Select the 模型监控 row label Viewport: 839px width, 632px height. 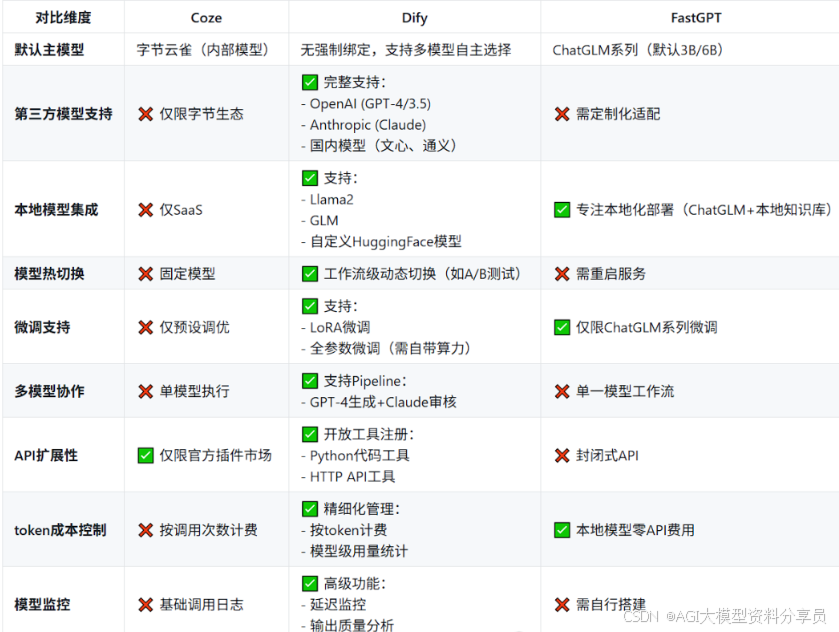(42, 605)
